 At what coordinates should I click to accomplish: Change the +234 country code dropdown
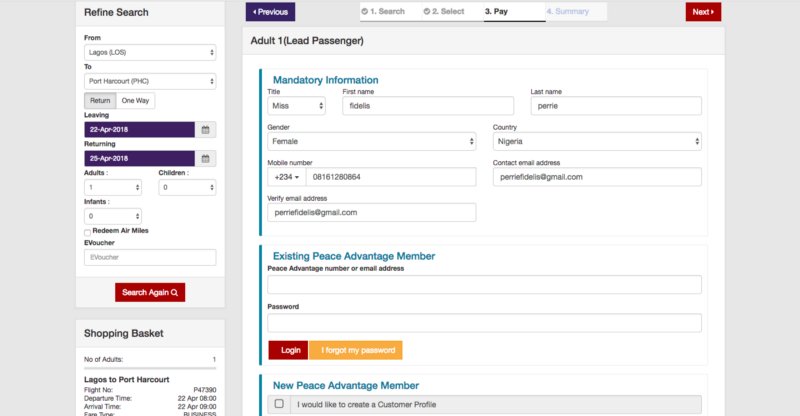285,177
